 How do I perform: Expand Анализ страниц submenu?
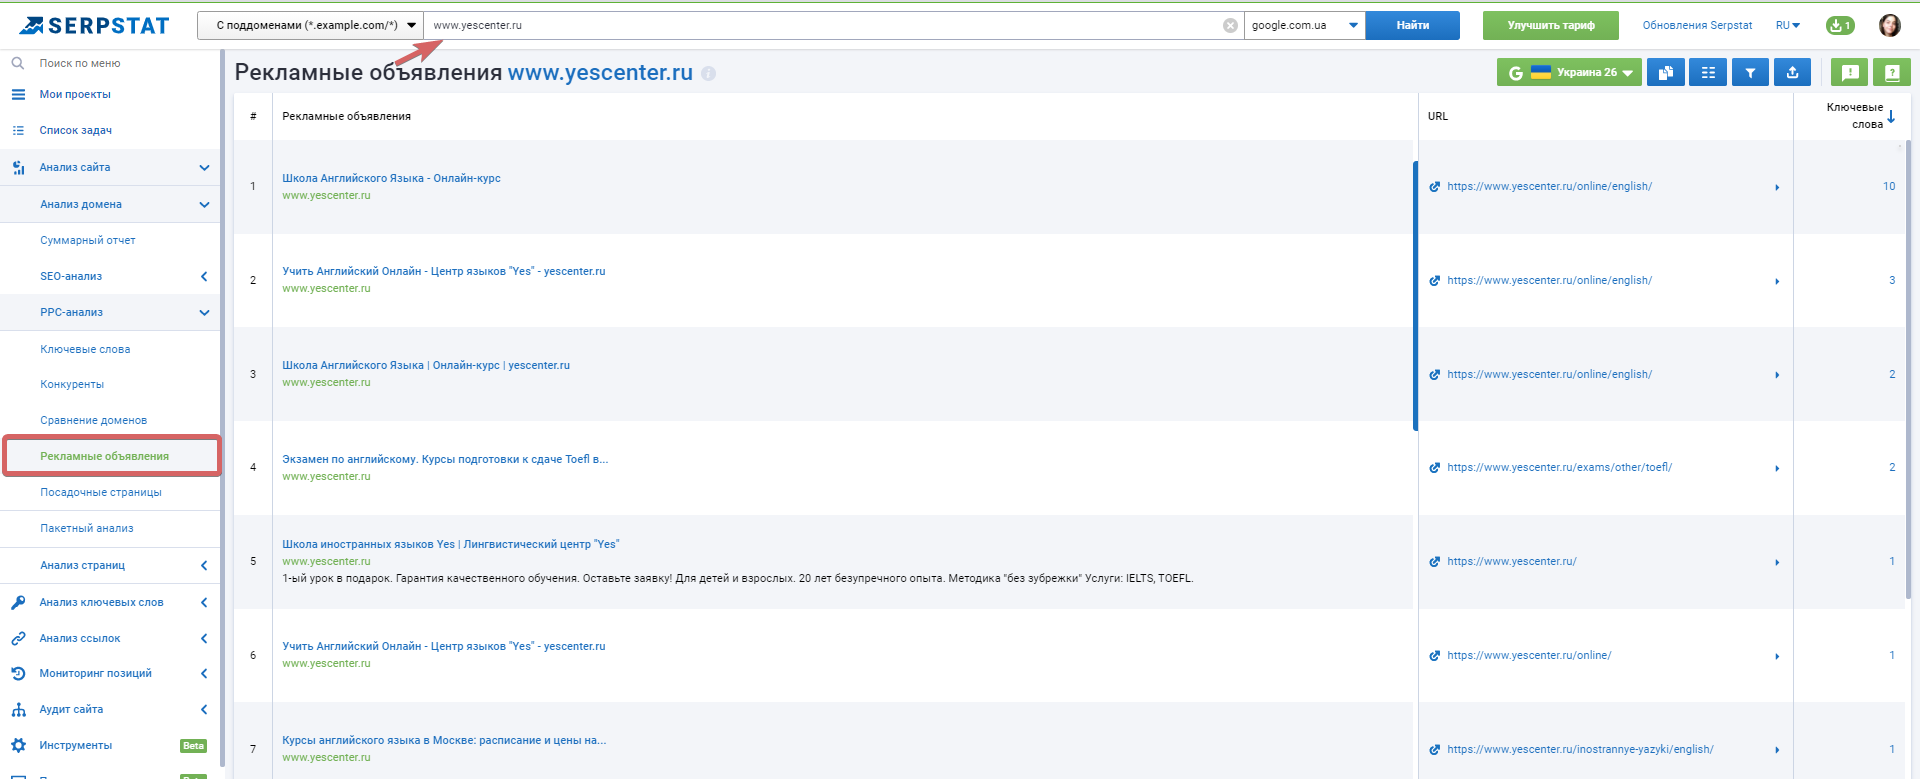pos(204,566)
